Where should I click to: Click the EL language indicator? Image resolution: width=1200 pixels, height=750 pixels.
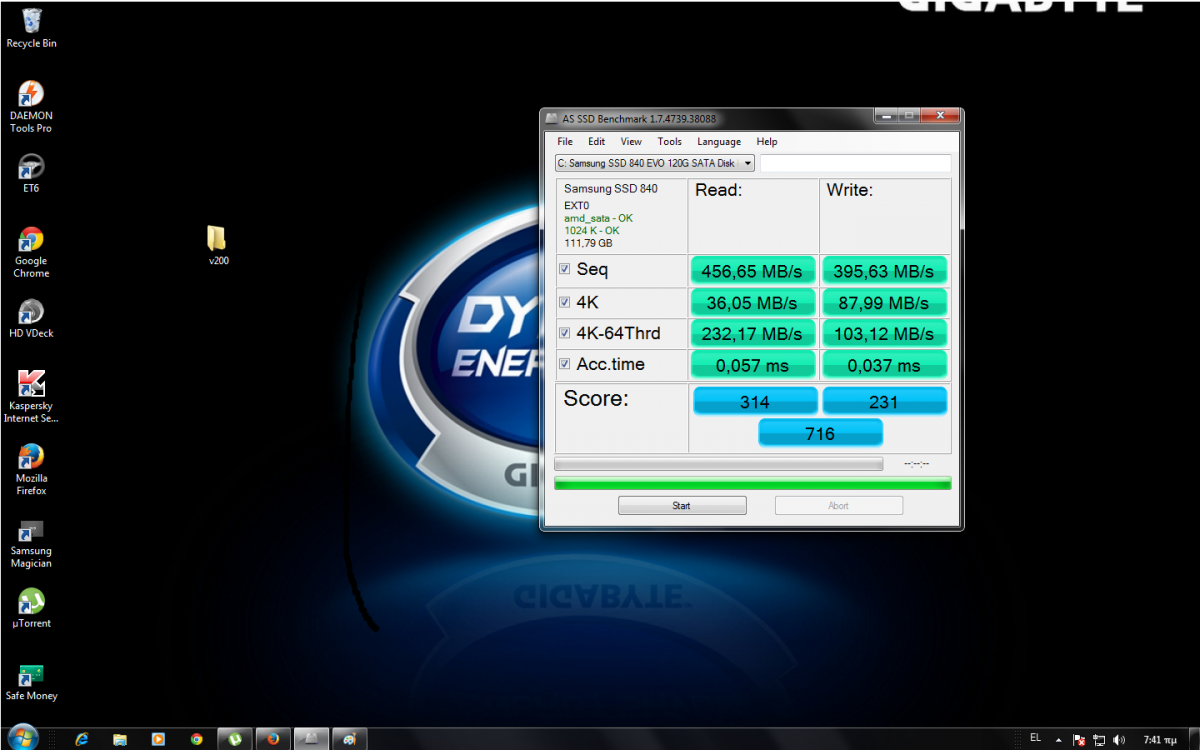tap(1035, 738)
